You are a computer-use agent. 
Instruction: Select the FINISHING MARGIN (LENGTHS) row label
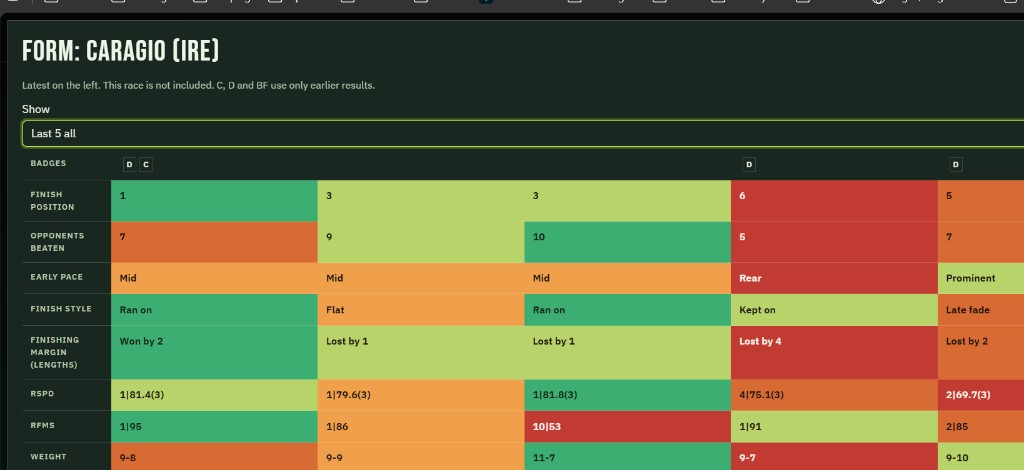(x=54, y=352)
